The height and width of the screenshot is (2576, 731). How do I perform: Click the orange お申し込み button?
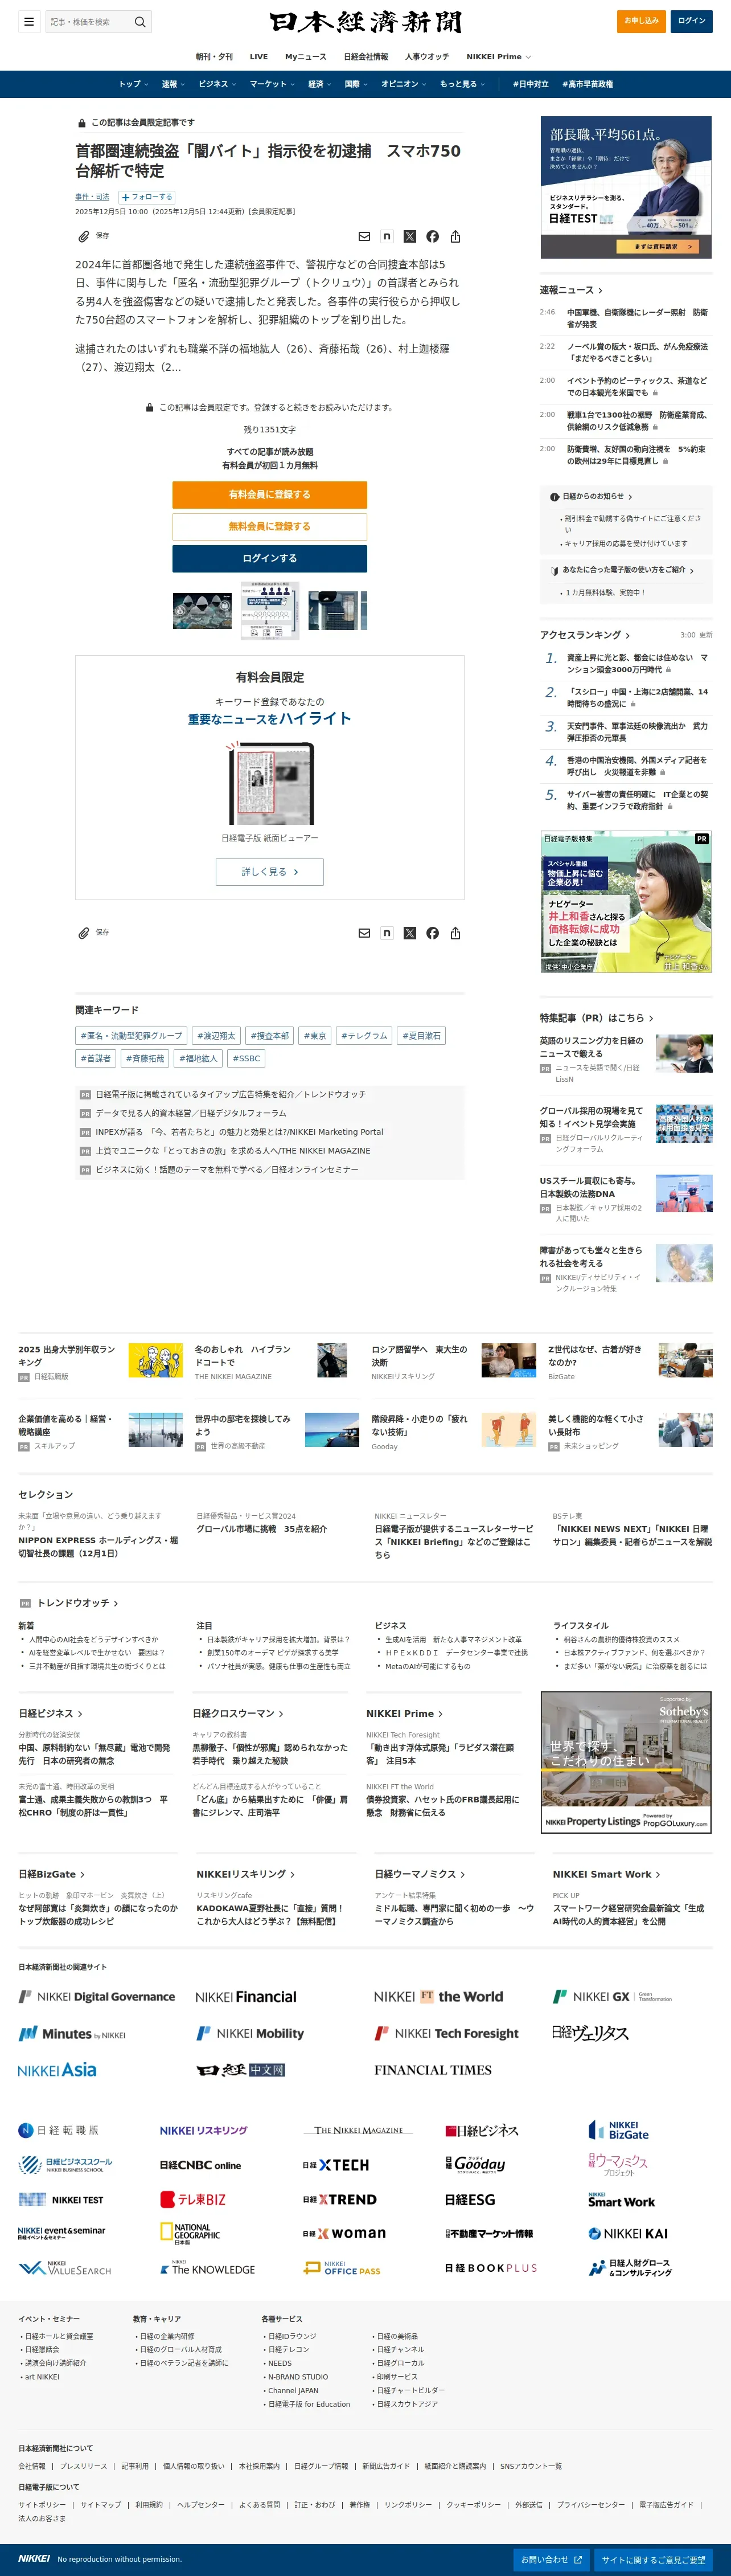click(641, 21)
